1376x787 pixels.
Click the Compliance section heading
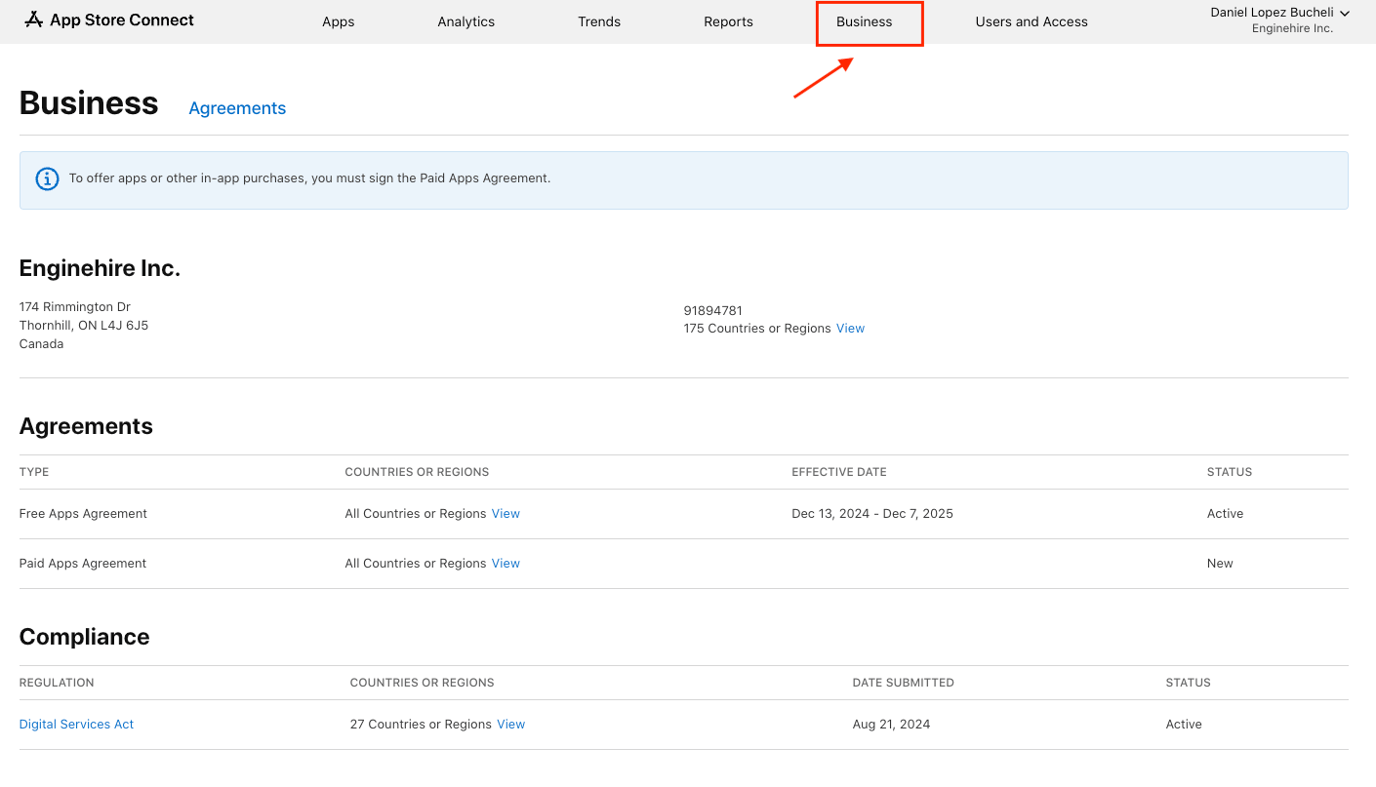point(84,637)
